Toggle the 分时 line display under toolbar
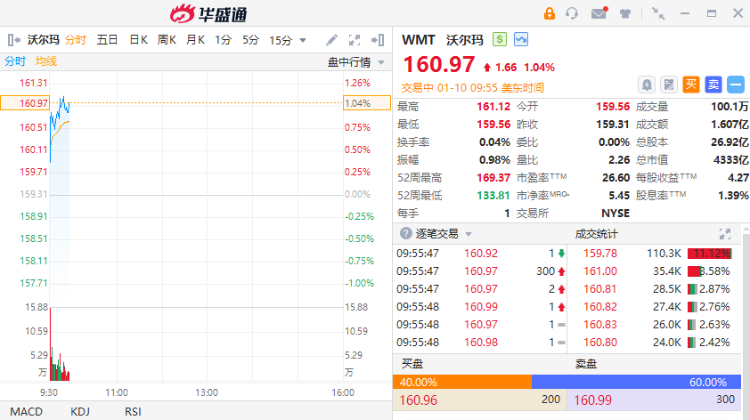The image size is (750, 420). 15,61
